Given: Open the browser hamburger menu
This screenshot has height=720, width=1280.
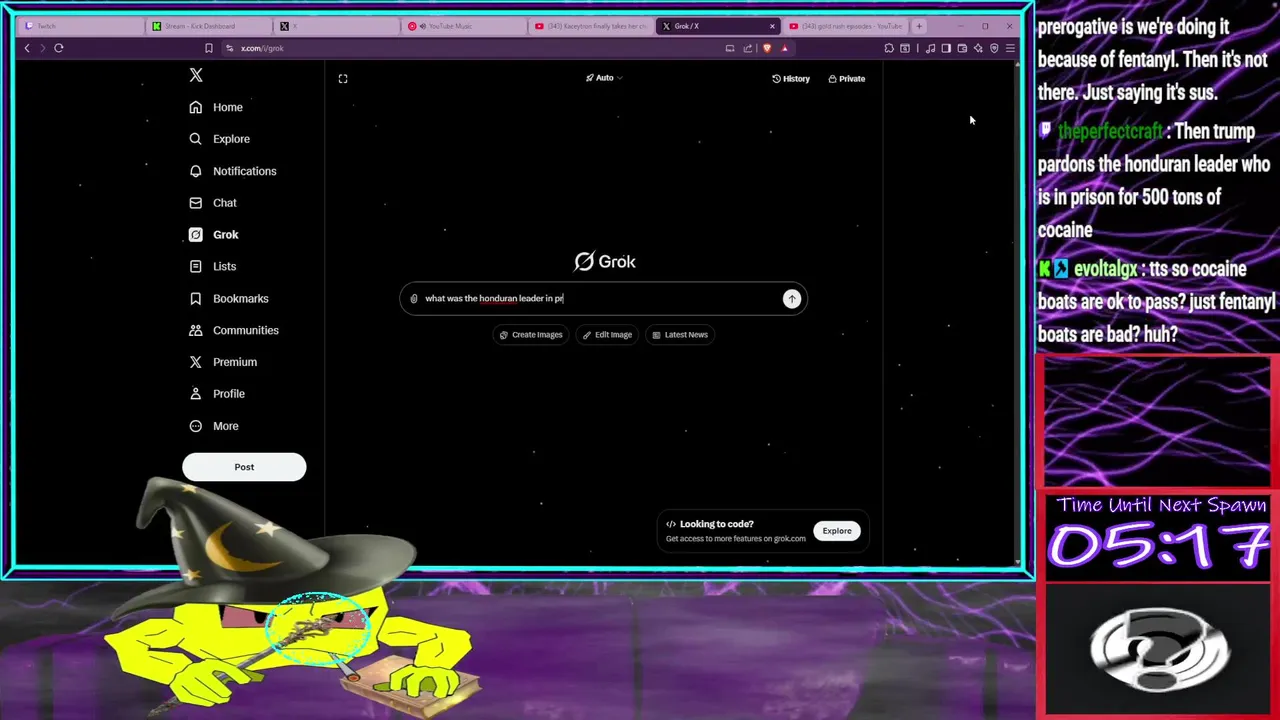Looking at the screenshot, I should (1010, 48).
